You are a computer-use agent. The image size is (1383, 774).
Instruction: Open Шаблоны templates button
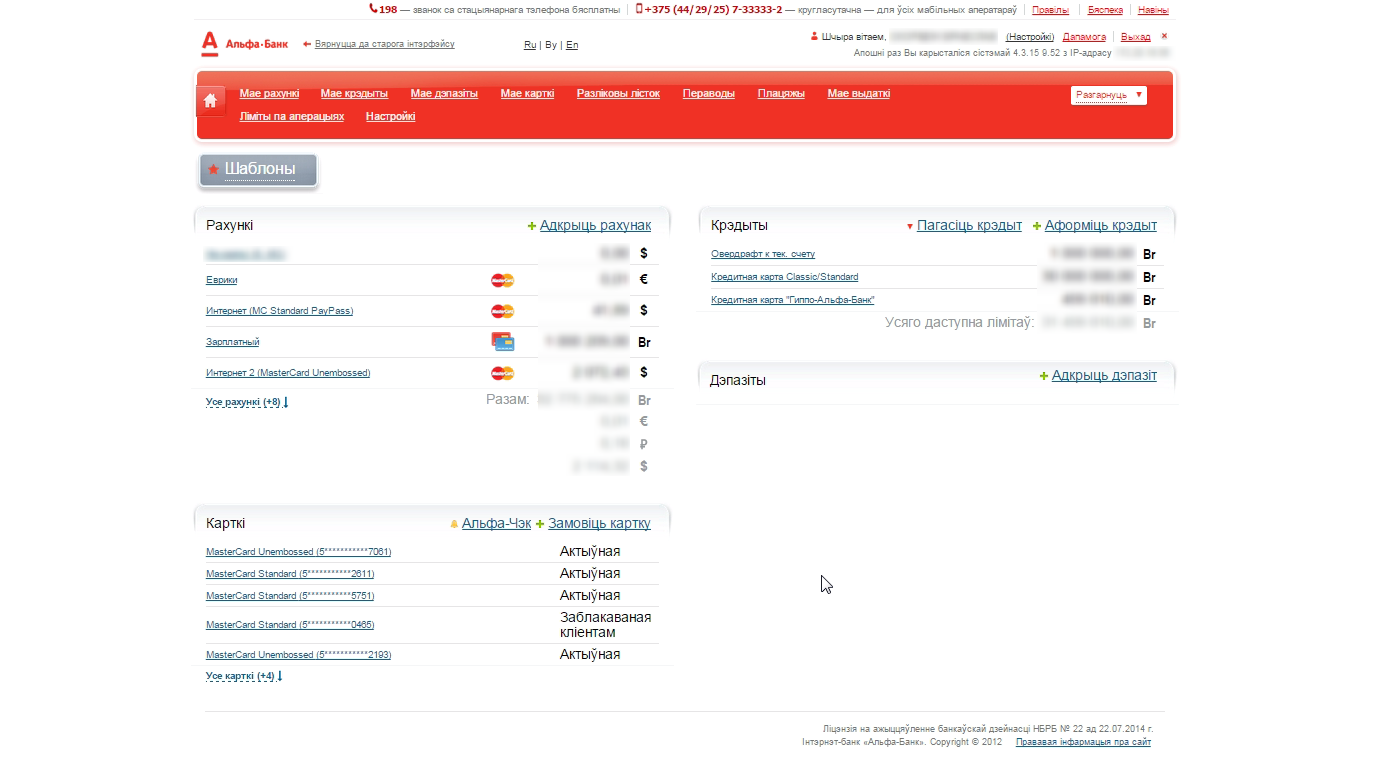[x=258, y=170]
